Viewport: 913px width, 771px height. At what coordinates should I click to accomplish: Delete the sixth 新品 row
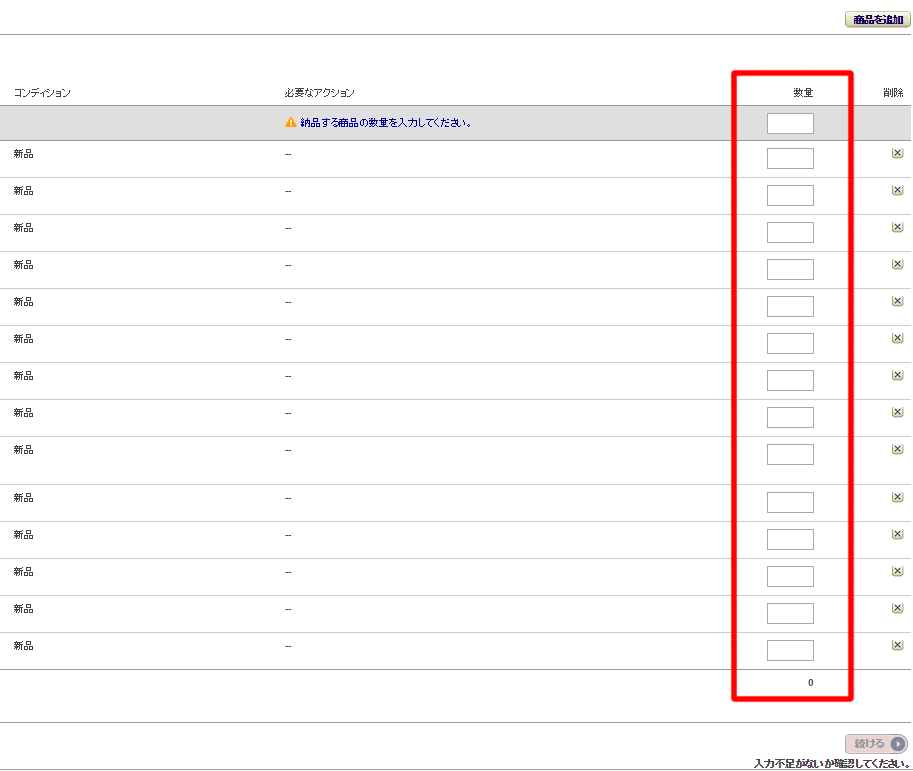tap(897, 338)
